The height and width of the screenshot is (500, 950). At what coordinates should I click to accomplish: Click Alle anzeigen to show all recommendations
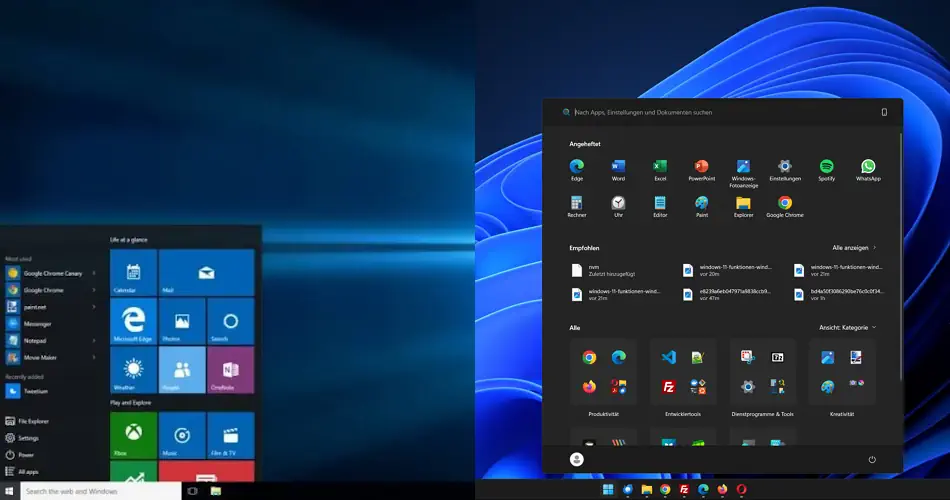[x=854, y=248]
